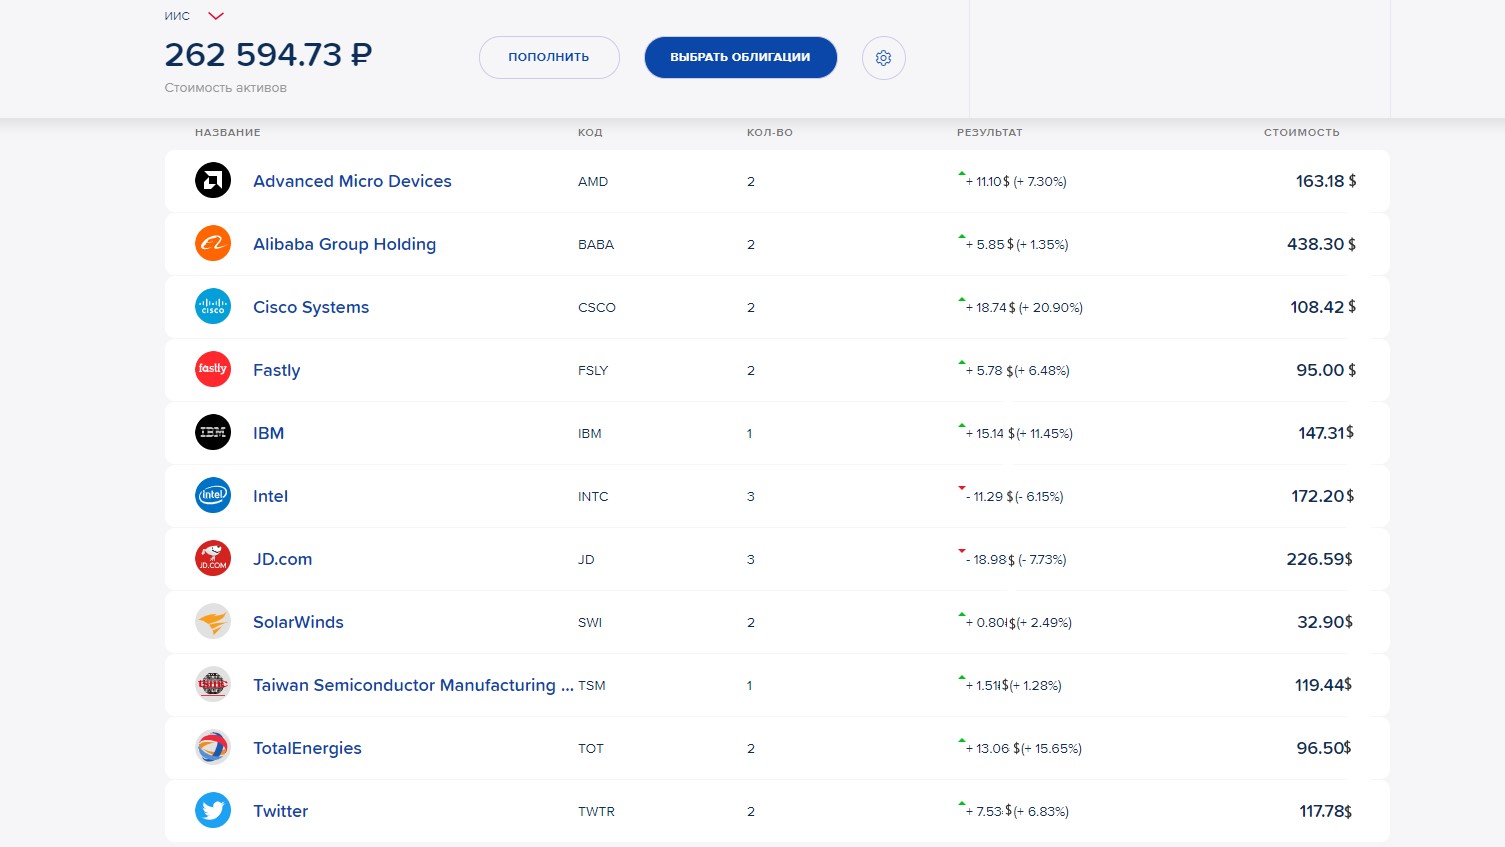
Task: Click the 147.31 $ value cell
Action: [1326, 433]
